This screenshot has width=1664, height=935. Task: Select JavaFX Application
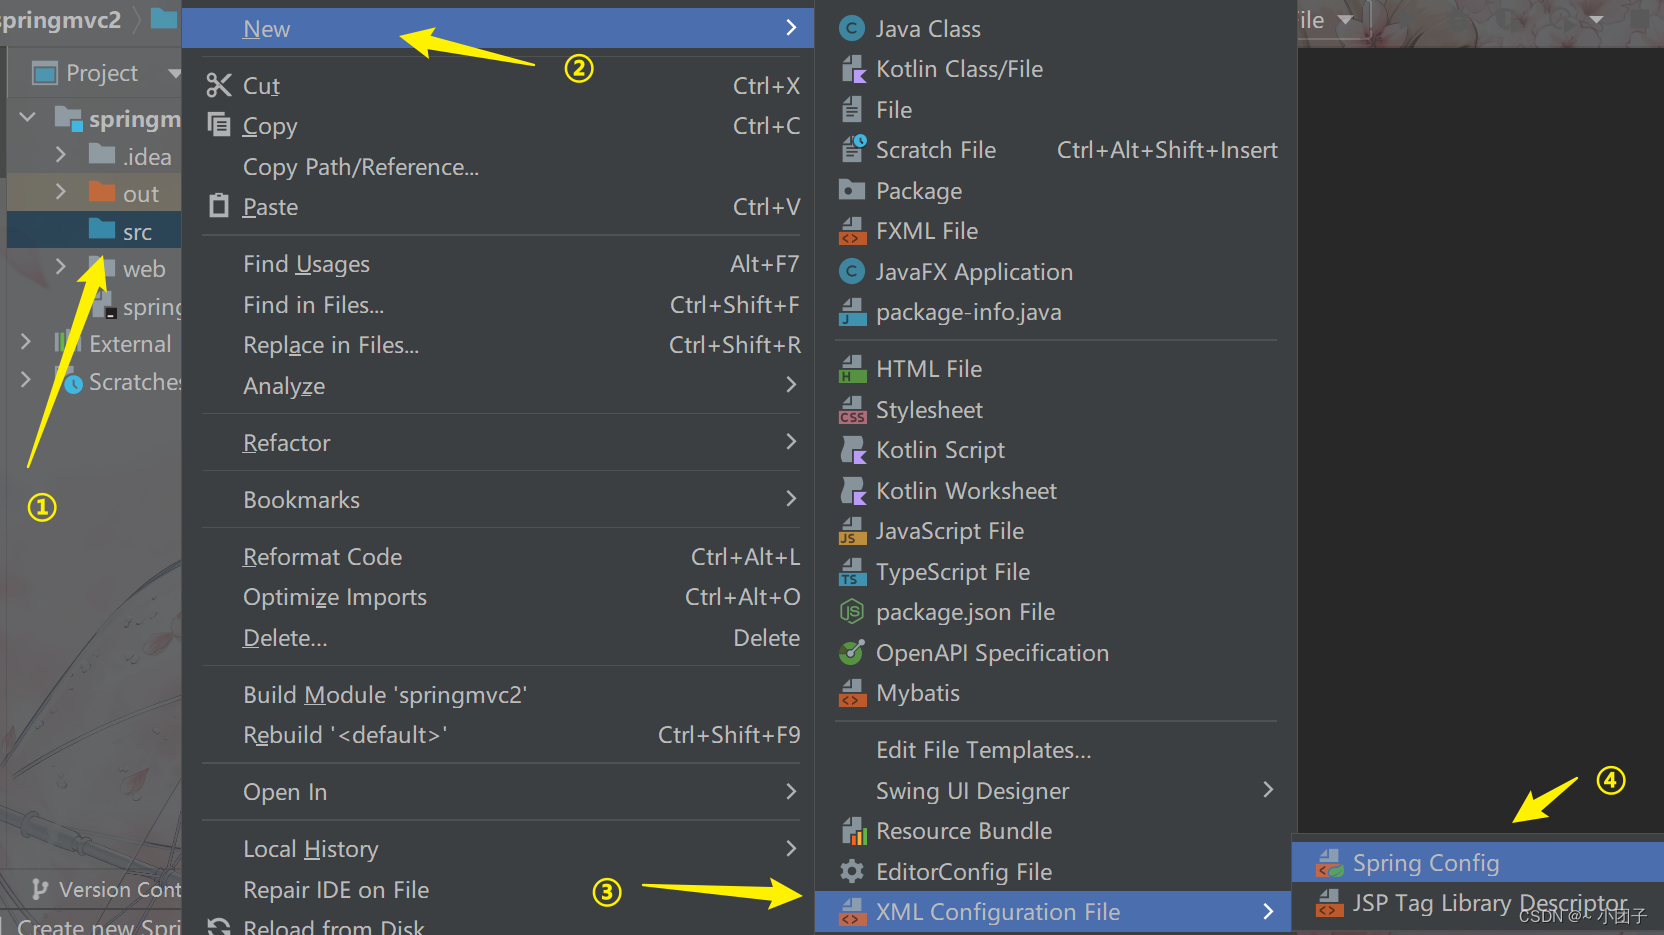tap(974, 271)
